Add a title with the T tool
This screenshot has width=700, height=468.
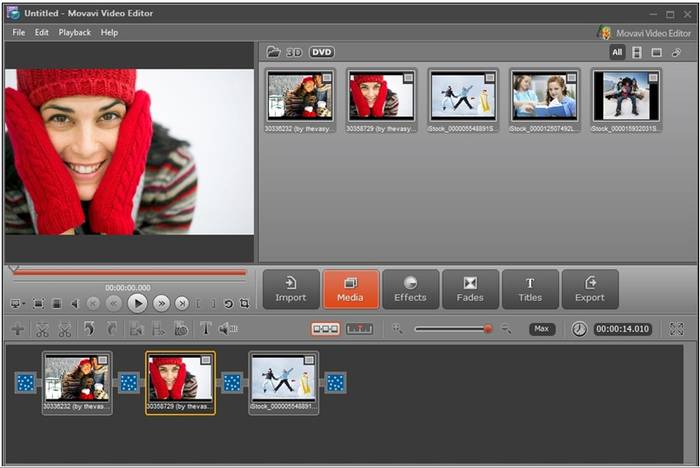206,329
